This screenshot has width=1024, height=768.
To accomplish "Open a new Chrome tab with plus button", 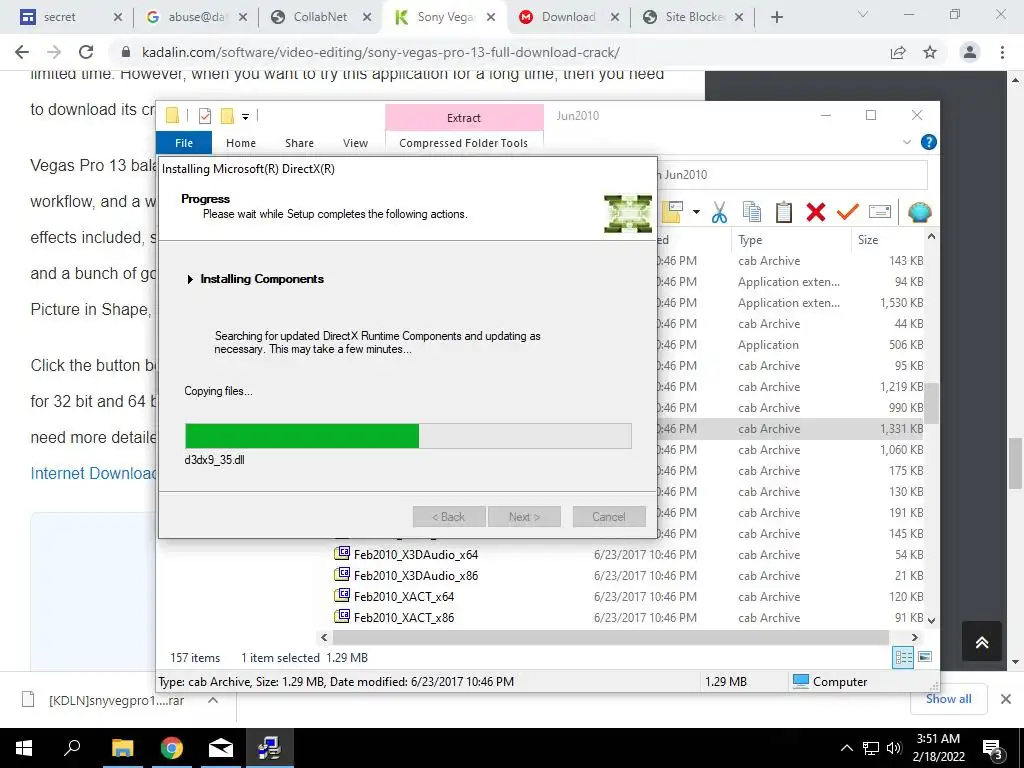I will pyautogui.click(x=776, y=17).
